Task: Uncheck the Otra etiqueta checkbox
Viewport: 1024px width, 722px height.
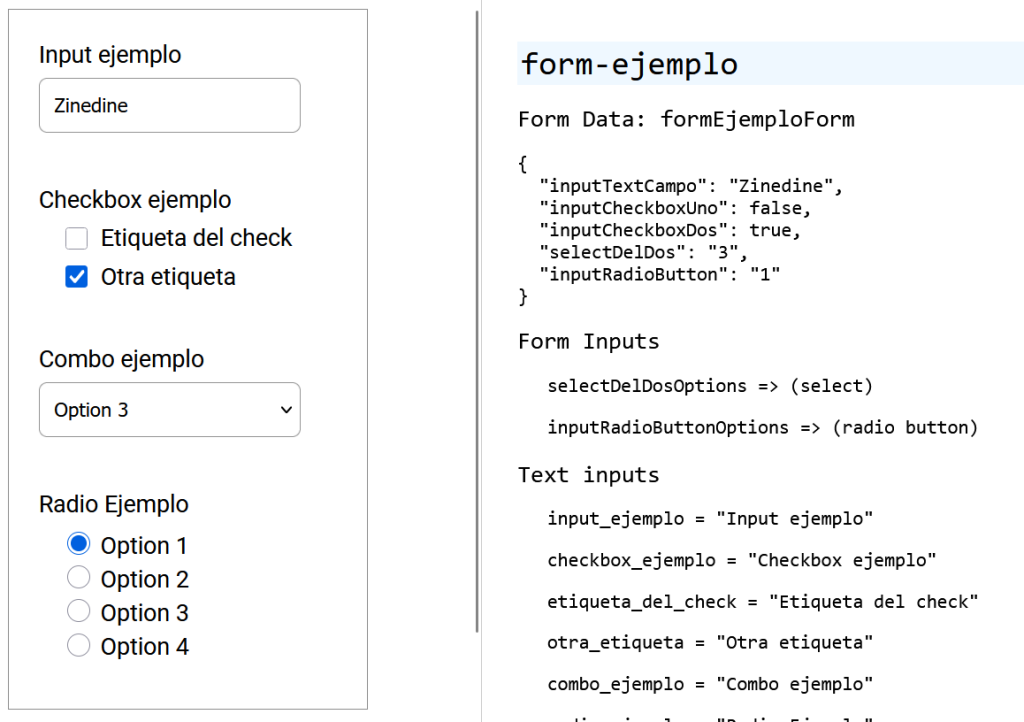Action: pyautogui.click(x=77, y=277)
